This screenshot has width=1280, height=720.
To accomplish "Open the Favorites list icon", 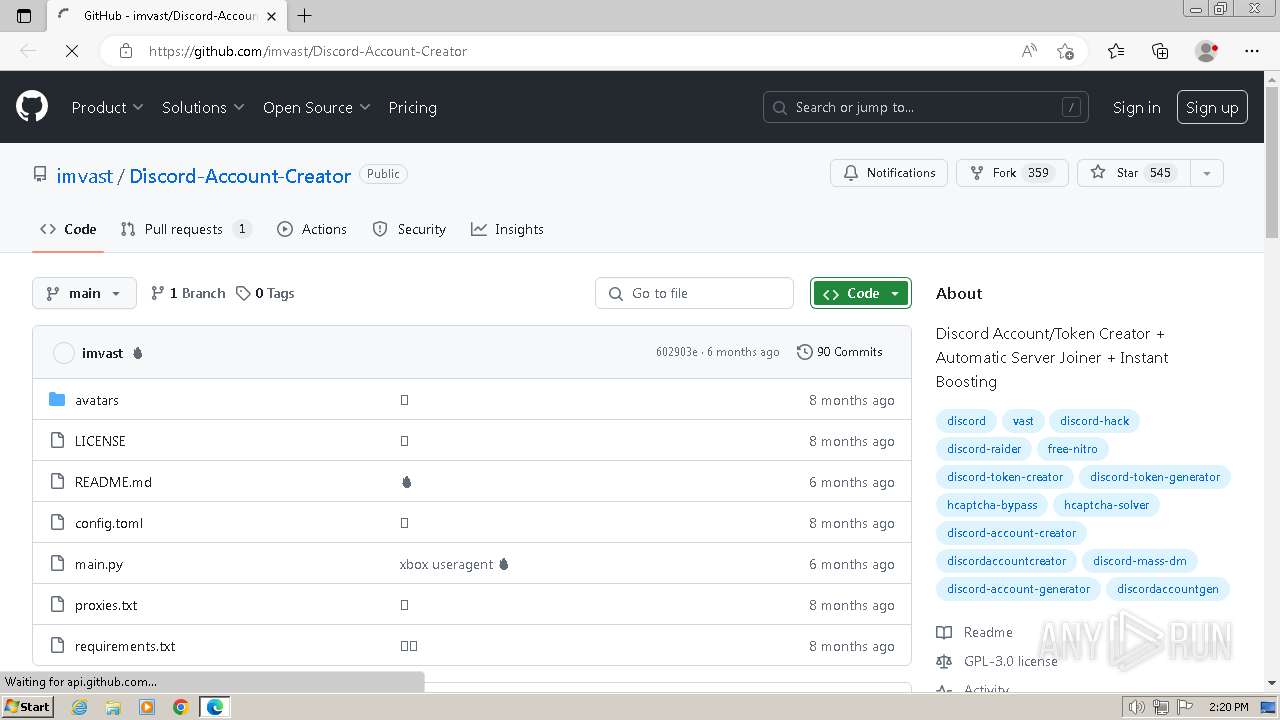I will click(x=1116, y=51).
